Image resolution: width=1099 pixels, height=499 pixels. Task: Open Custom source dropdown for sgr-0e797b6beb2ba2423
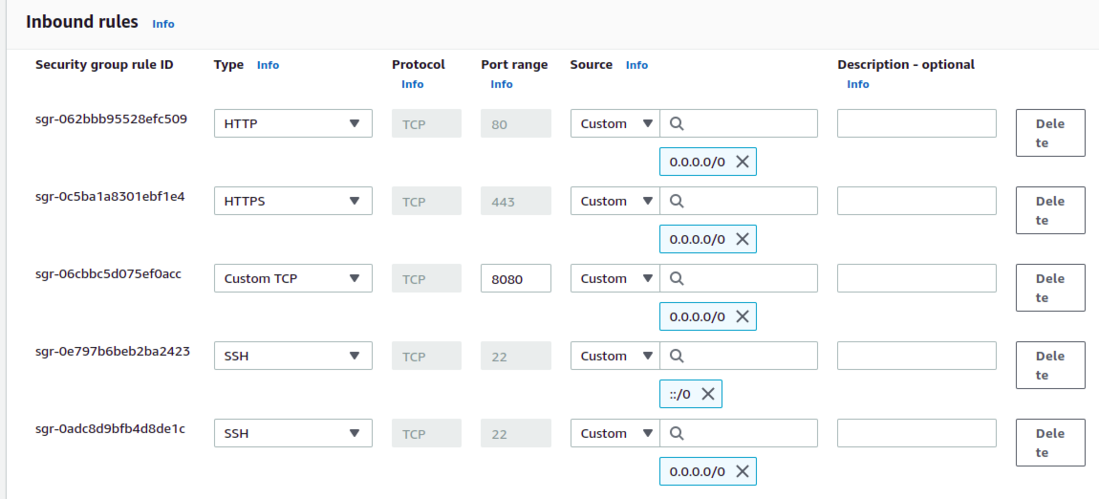pyautogui.click(x=615, y=356)
